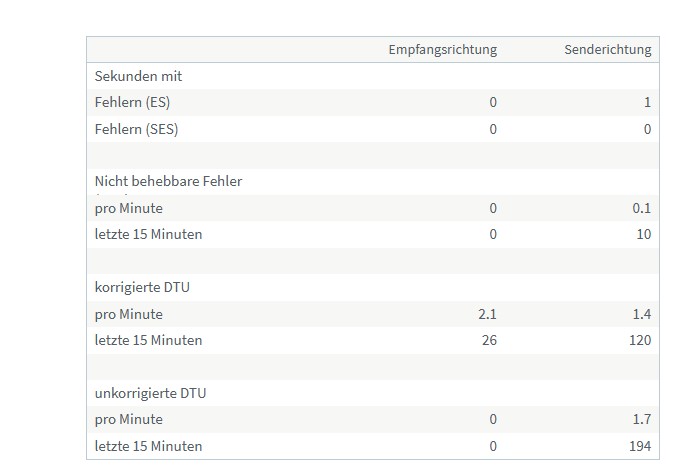Click the Empfangsrichtung column header
Viewport: 677px width, 476px height.
(x=442, y=49)
